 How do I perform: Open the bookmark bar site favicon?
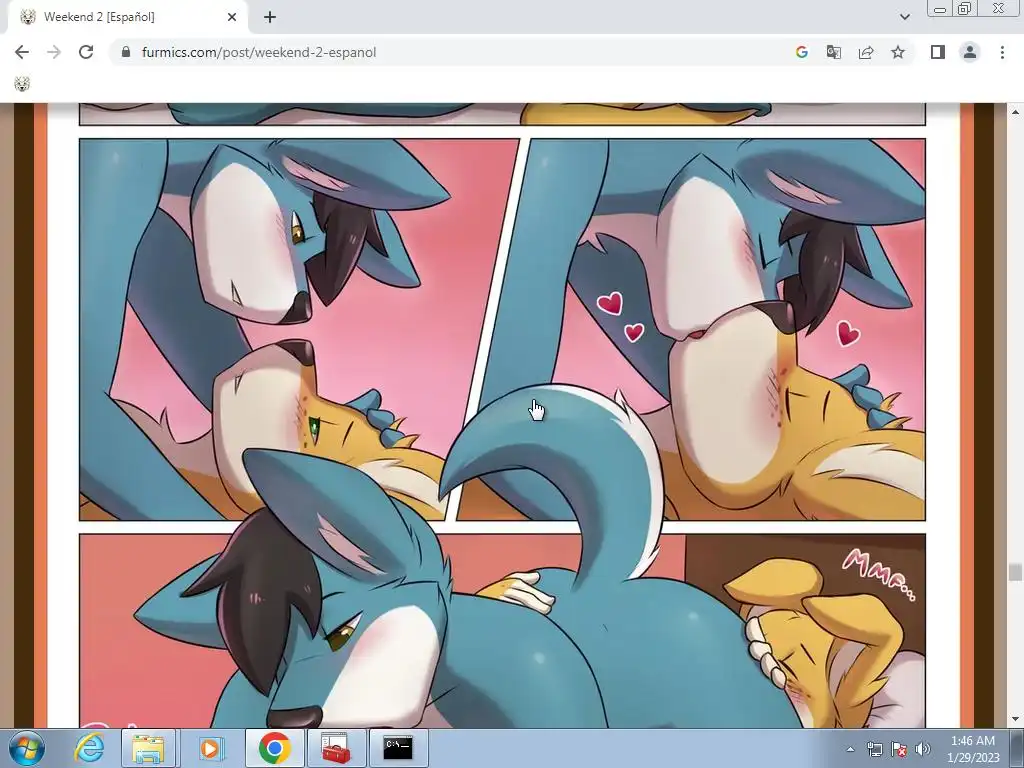[22, 84]
